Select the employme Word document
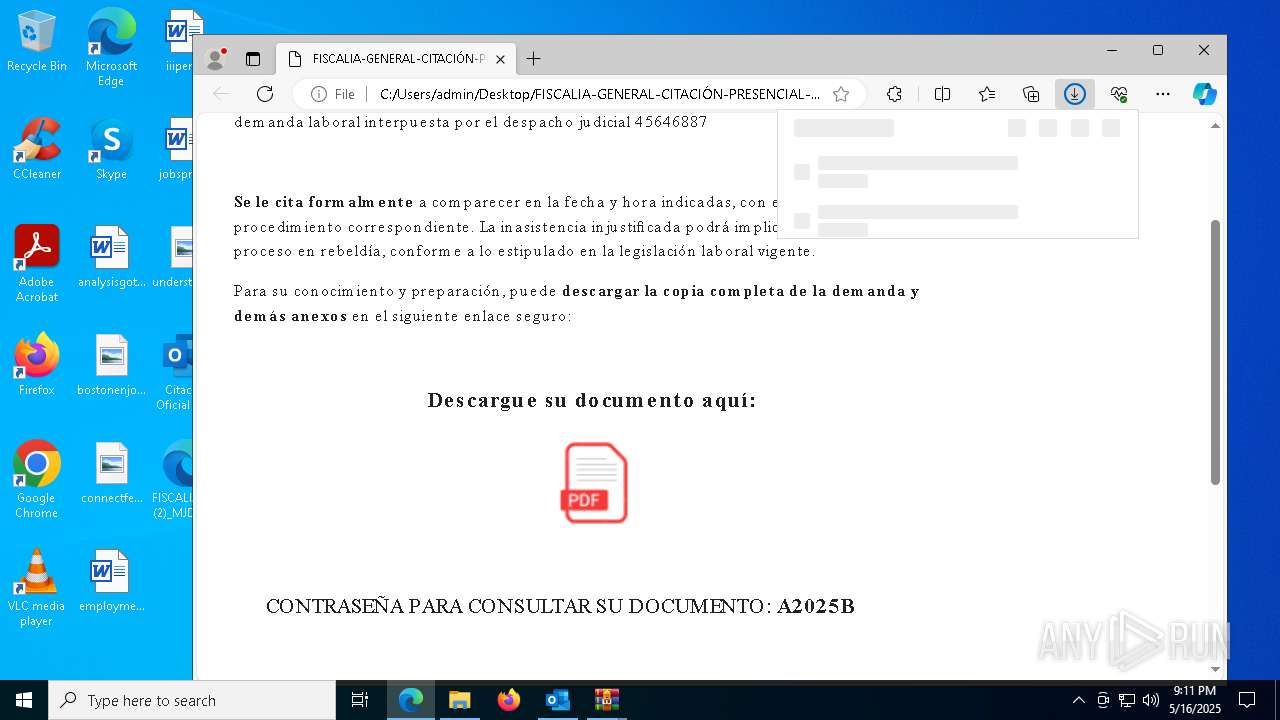 [111, 581]
